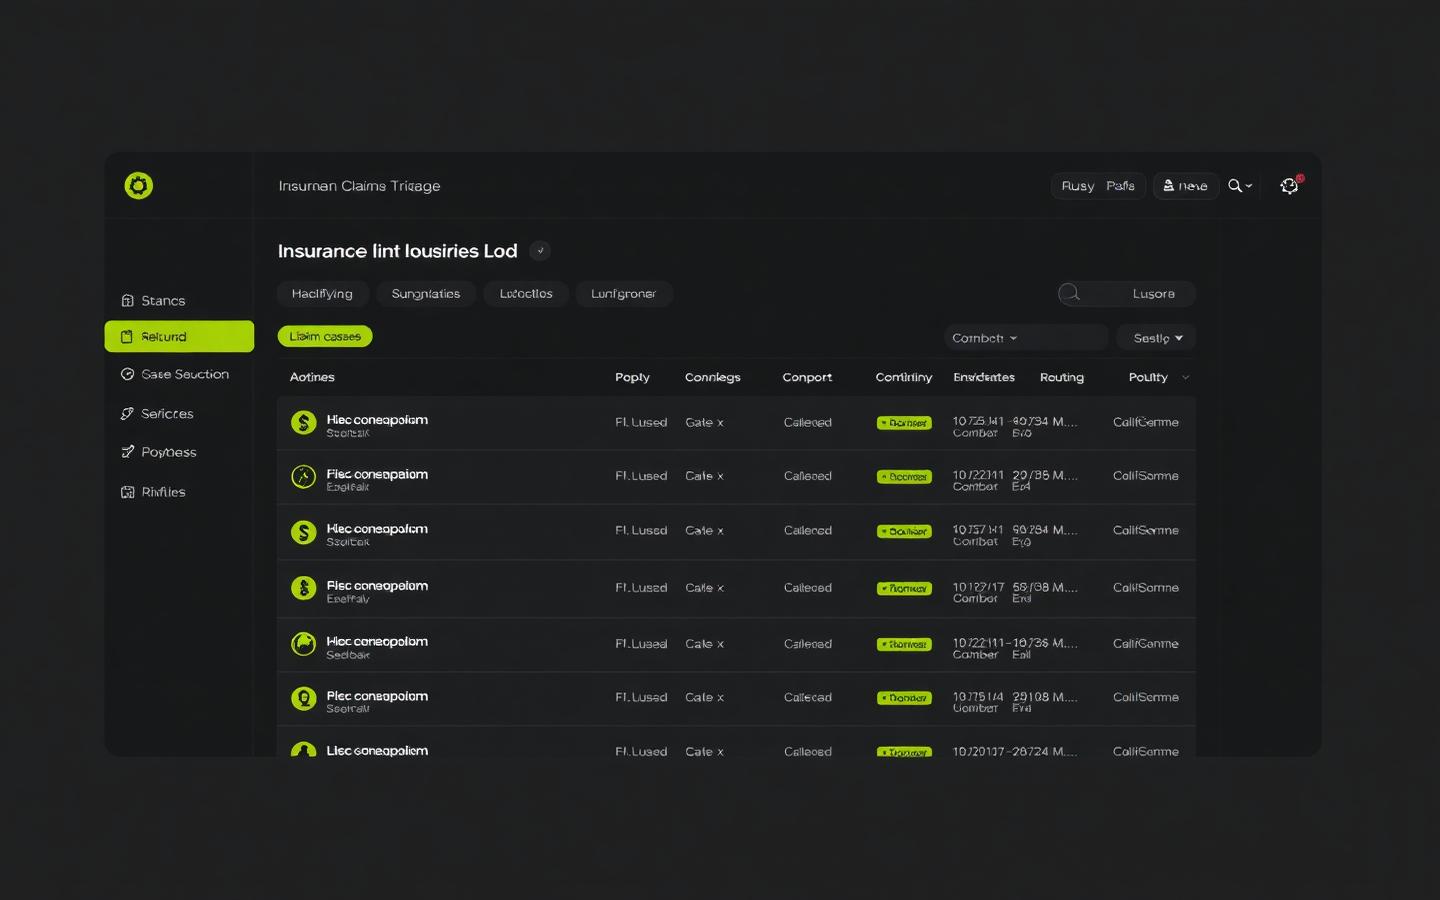Viewport: 1440px width, 900px height.
Task: Click the clipboard icon in highlighted sidebar item
Action: [x=127, y=337]
